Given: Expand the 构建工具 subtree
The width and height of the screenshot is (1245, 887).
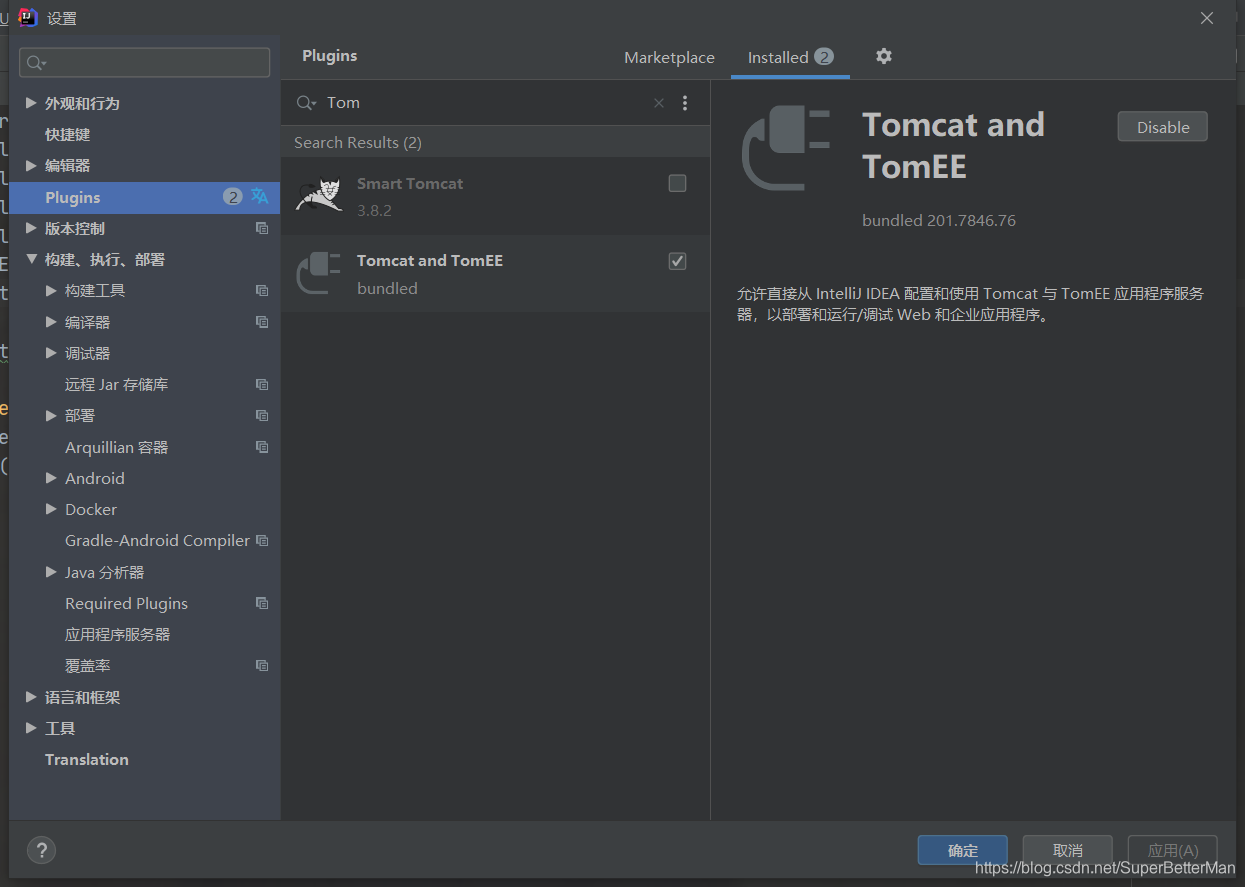Looking at the screenshot, I should pos(52,290).
